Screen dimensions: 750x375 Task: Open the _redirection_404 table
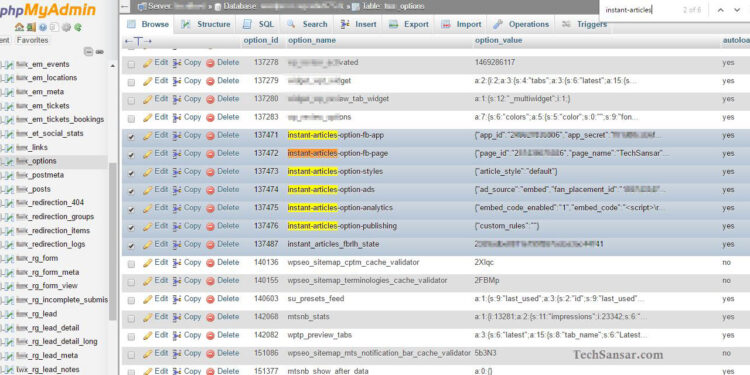pos(50,203)
